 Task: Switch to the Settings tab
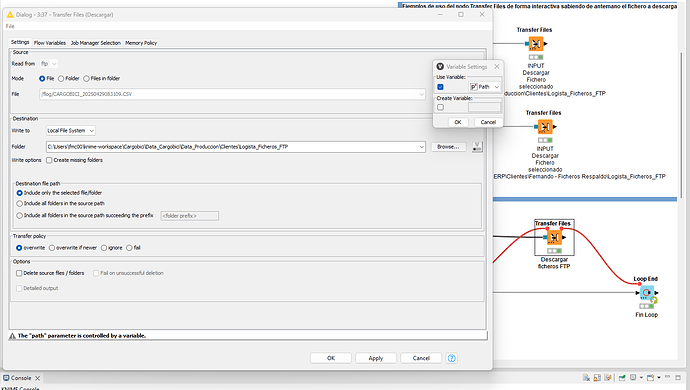coord(20,42)
